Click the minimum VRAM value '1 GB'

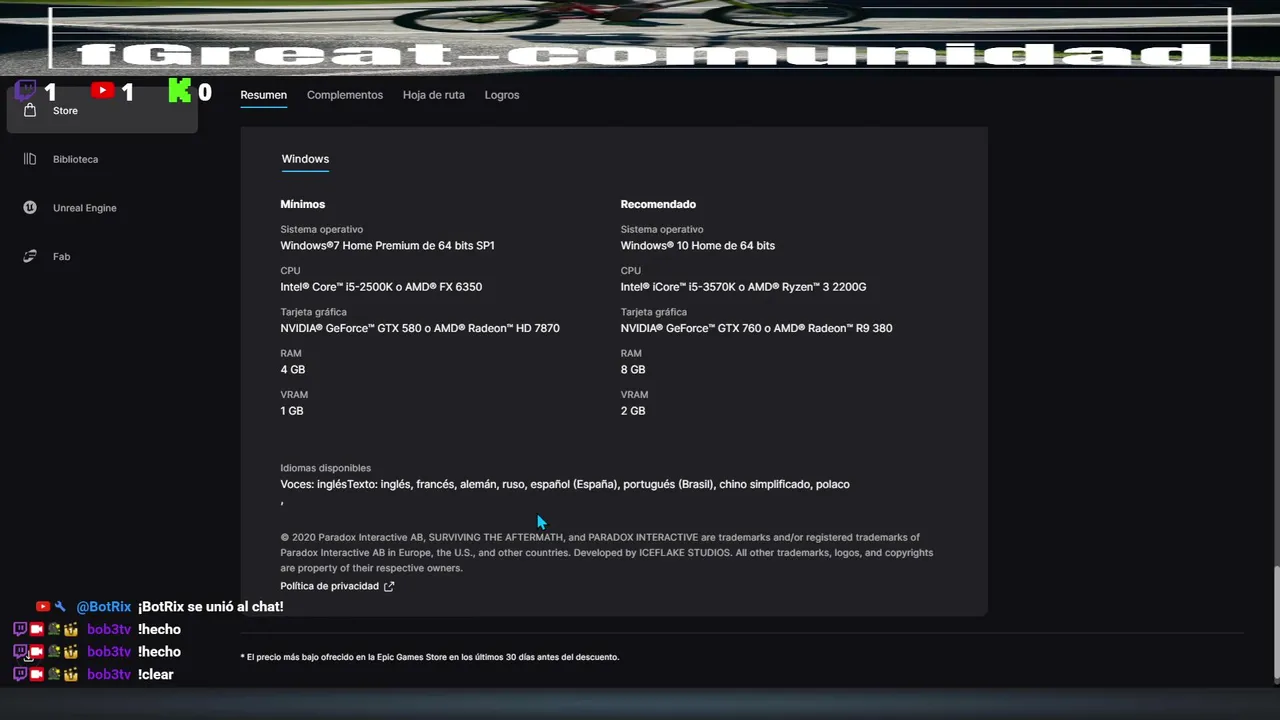point(291,411)
